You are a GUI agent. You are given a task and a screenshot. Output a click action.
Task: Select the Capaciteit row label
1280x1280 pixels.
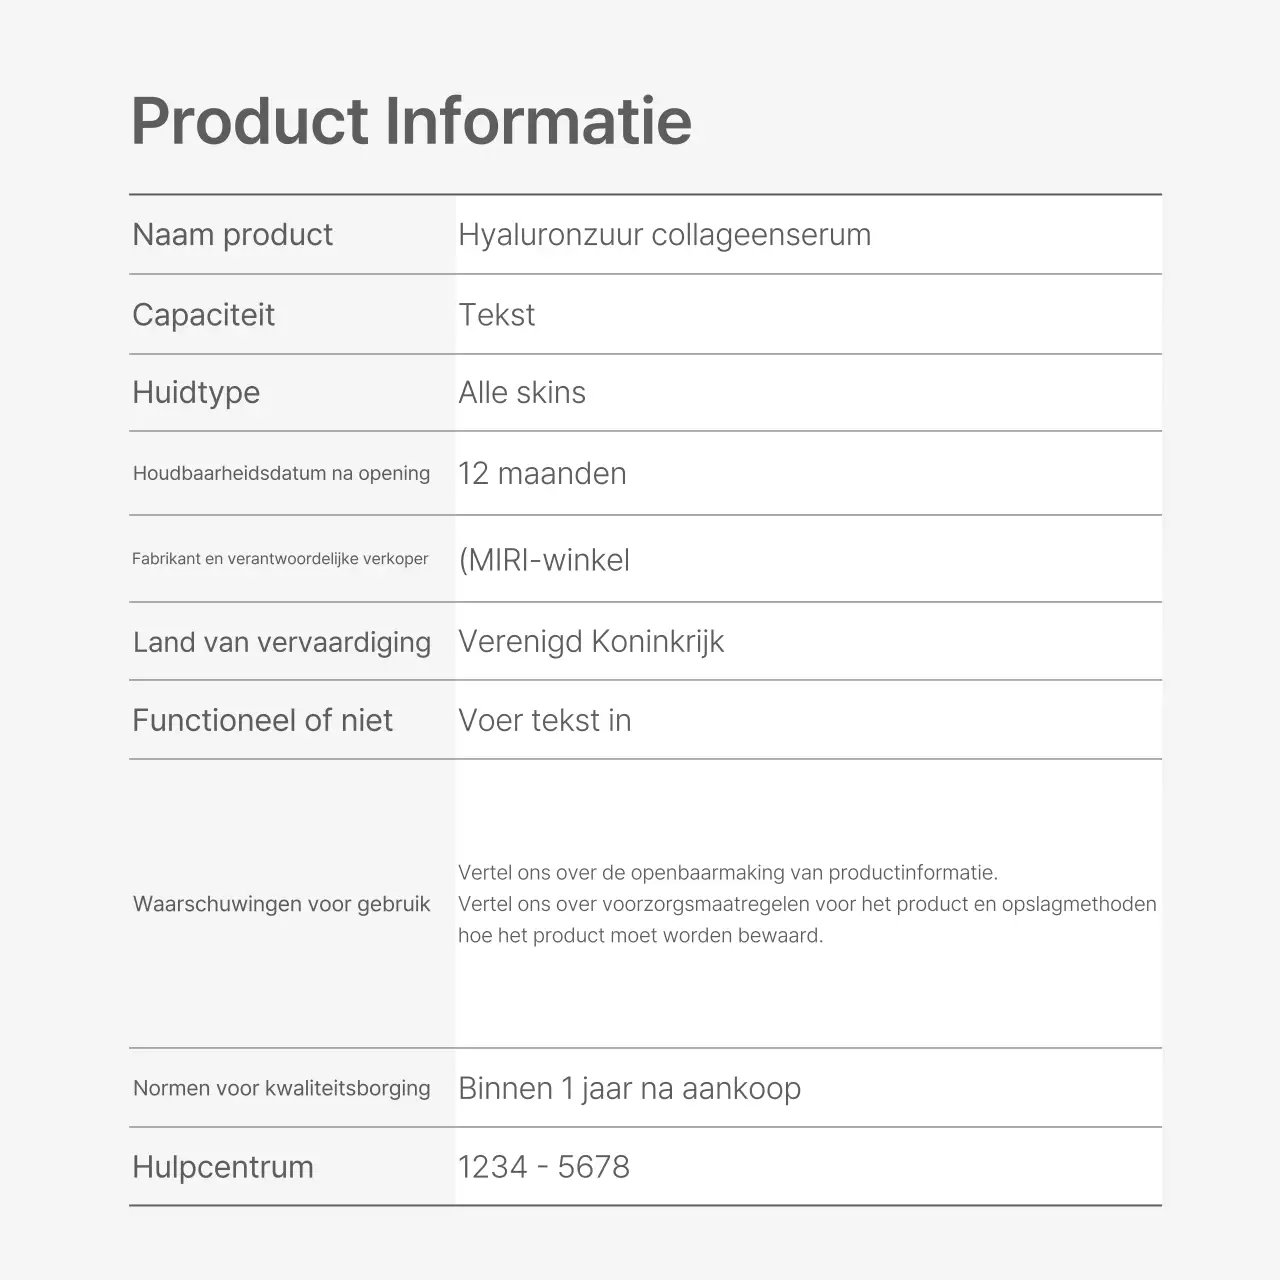(x=203, y=315)
